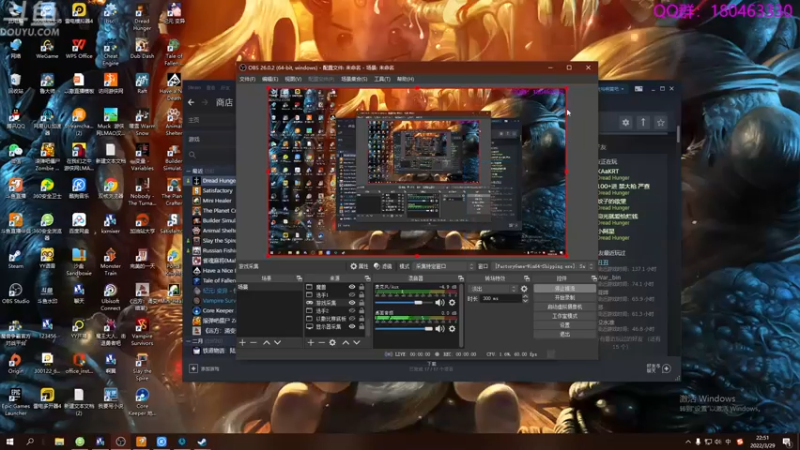This screenshot has width=800, height=450.
Task: Open capture mode (模式) dropdown
Action: coord(444,266)
